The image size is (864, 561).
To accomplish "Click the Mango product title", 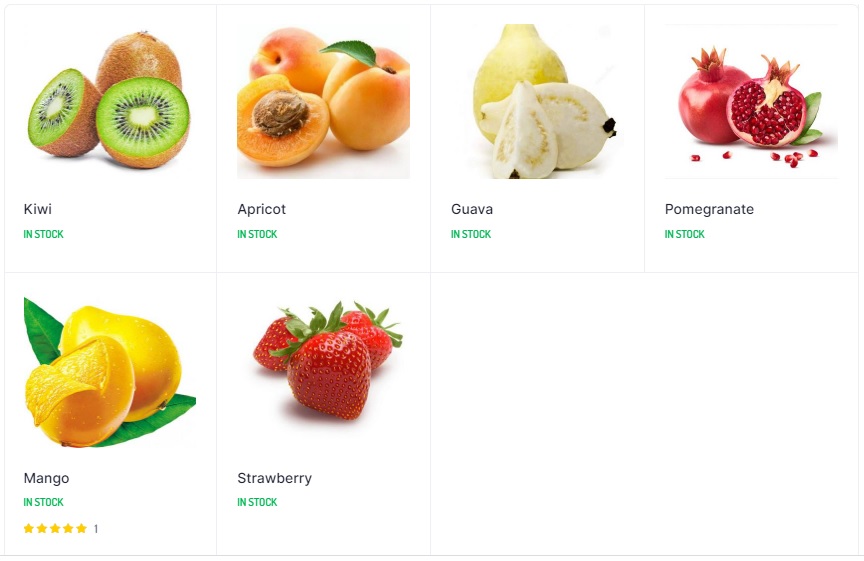I will (x=46, y=478).
